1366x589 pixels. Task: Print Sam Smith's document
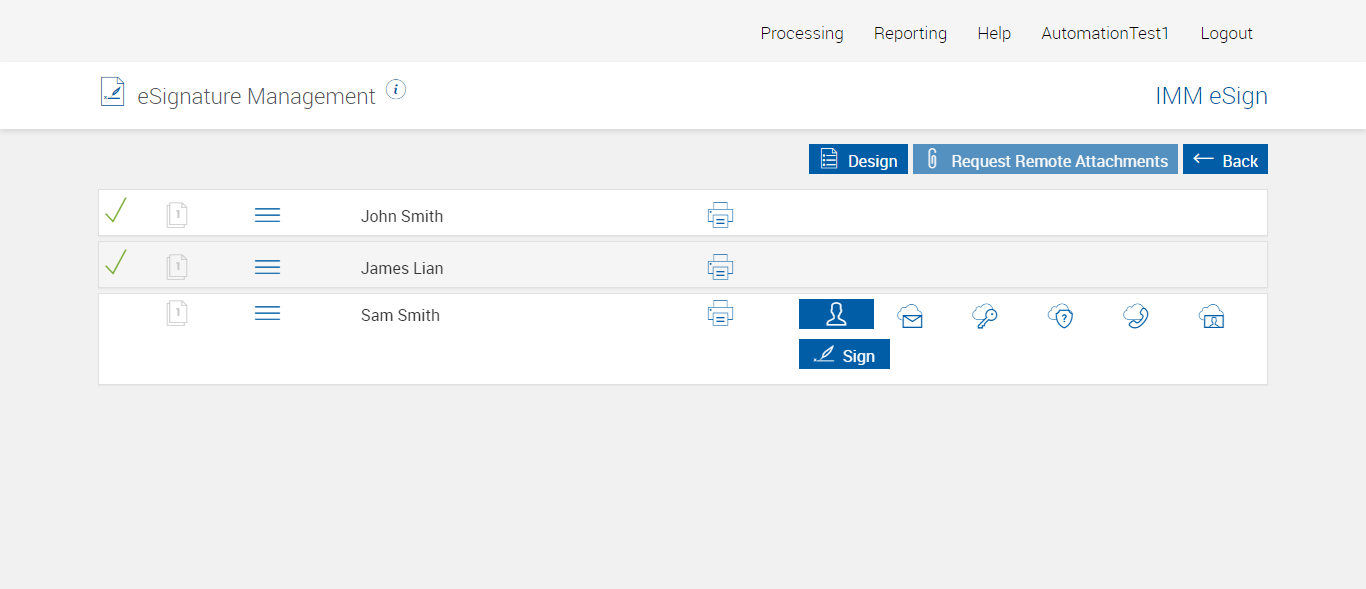coord(720,314)
